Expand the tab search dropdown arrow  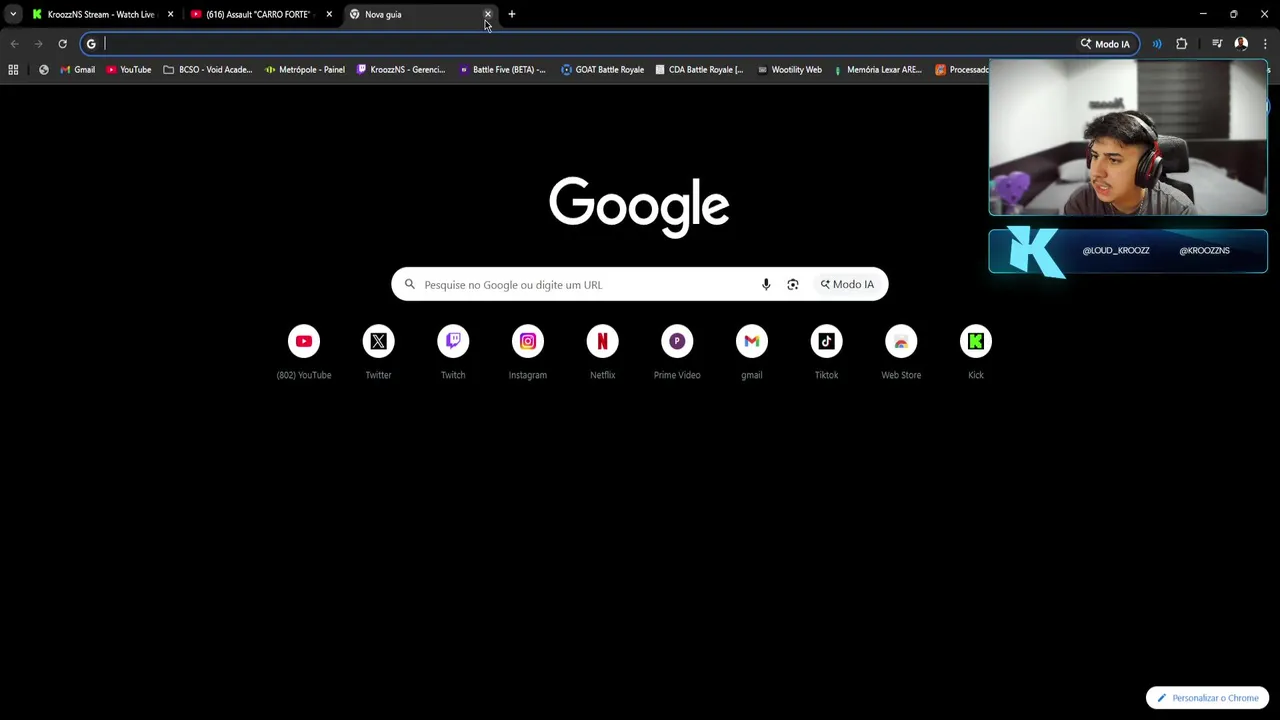click(13, 14)
